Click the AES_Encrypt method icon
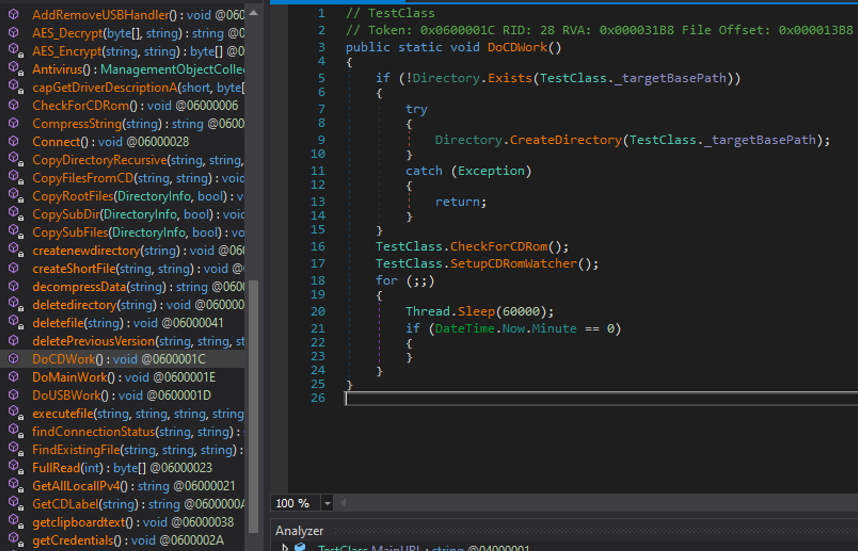The height and width of the screenshot is (551, 858). coord(15,51)
